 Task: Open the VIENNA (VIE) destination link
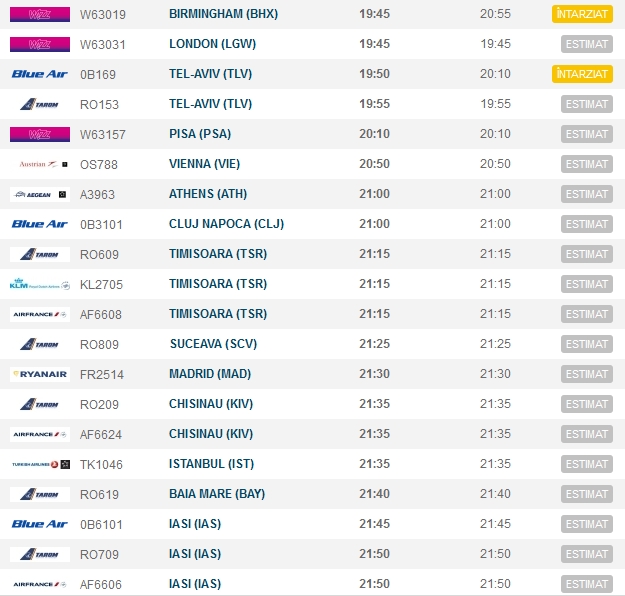[x=204, y=164]
